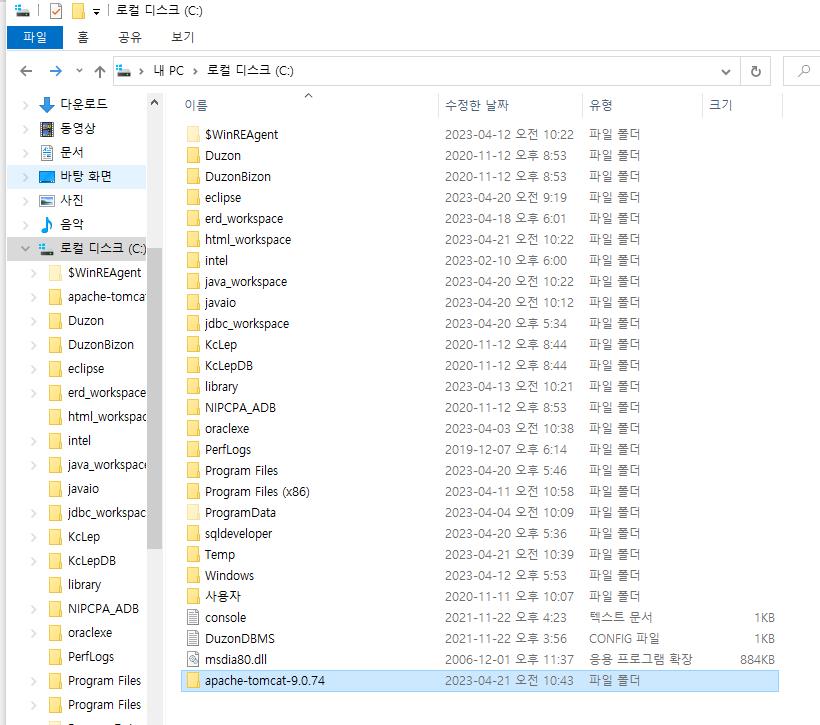Expand 다운로드 tree node
Image resolution: width=820 pixels, height=725 pixels.
click(25, 105)
